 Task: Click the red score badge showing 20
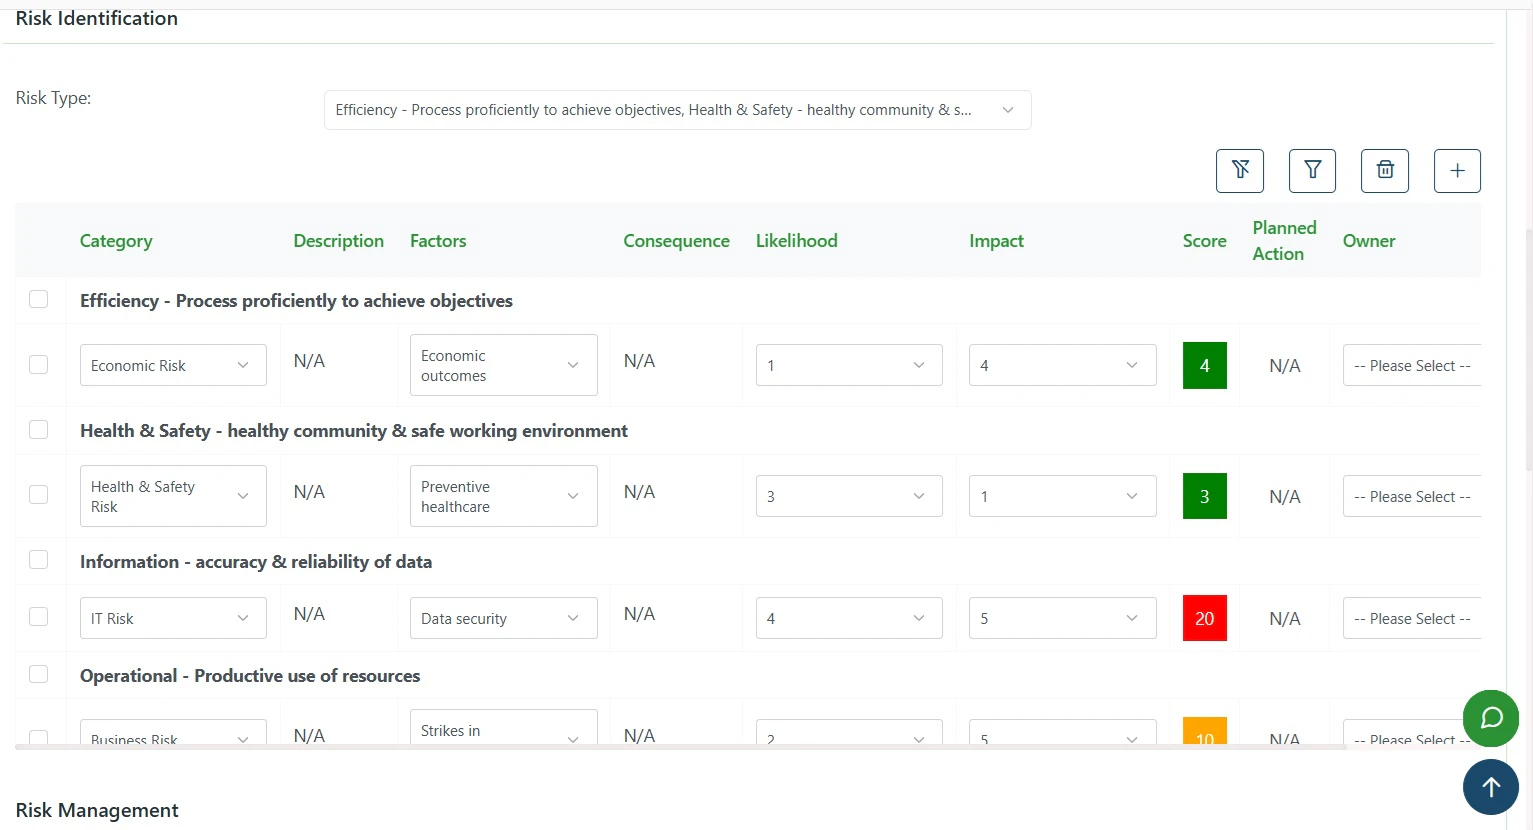tap(1204, 618)
